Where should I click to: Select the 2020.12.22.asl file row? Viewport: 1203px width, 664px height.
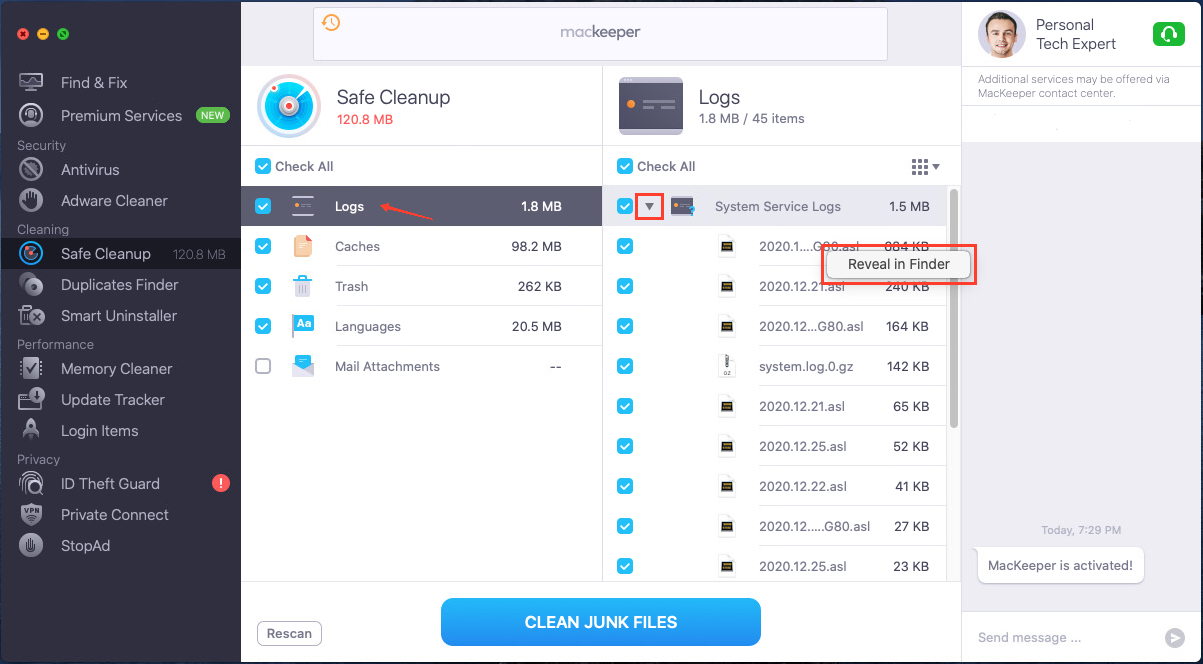coord(775,486)
